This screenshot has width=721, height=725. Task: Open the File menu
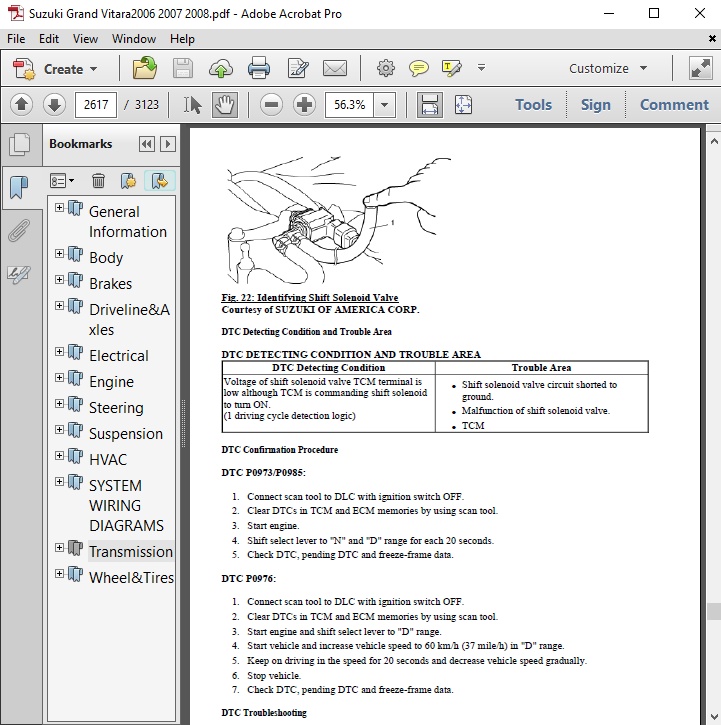click(x=16, y=39)
